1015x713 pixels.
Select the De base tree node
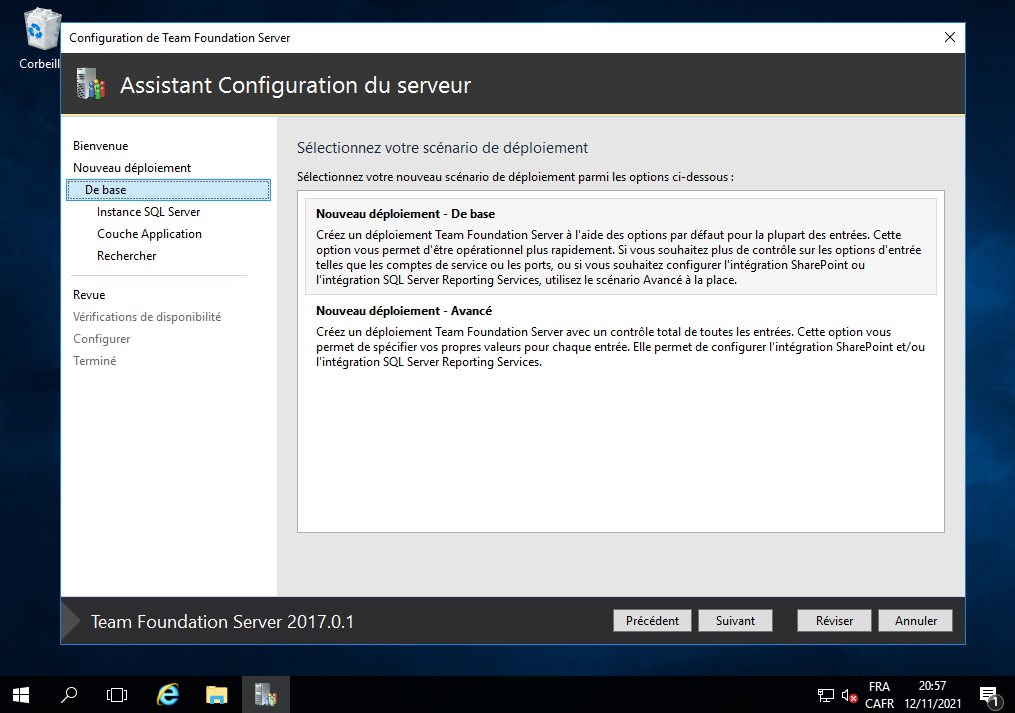click(x=106, y=190)
